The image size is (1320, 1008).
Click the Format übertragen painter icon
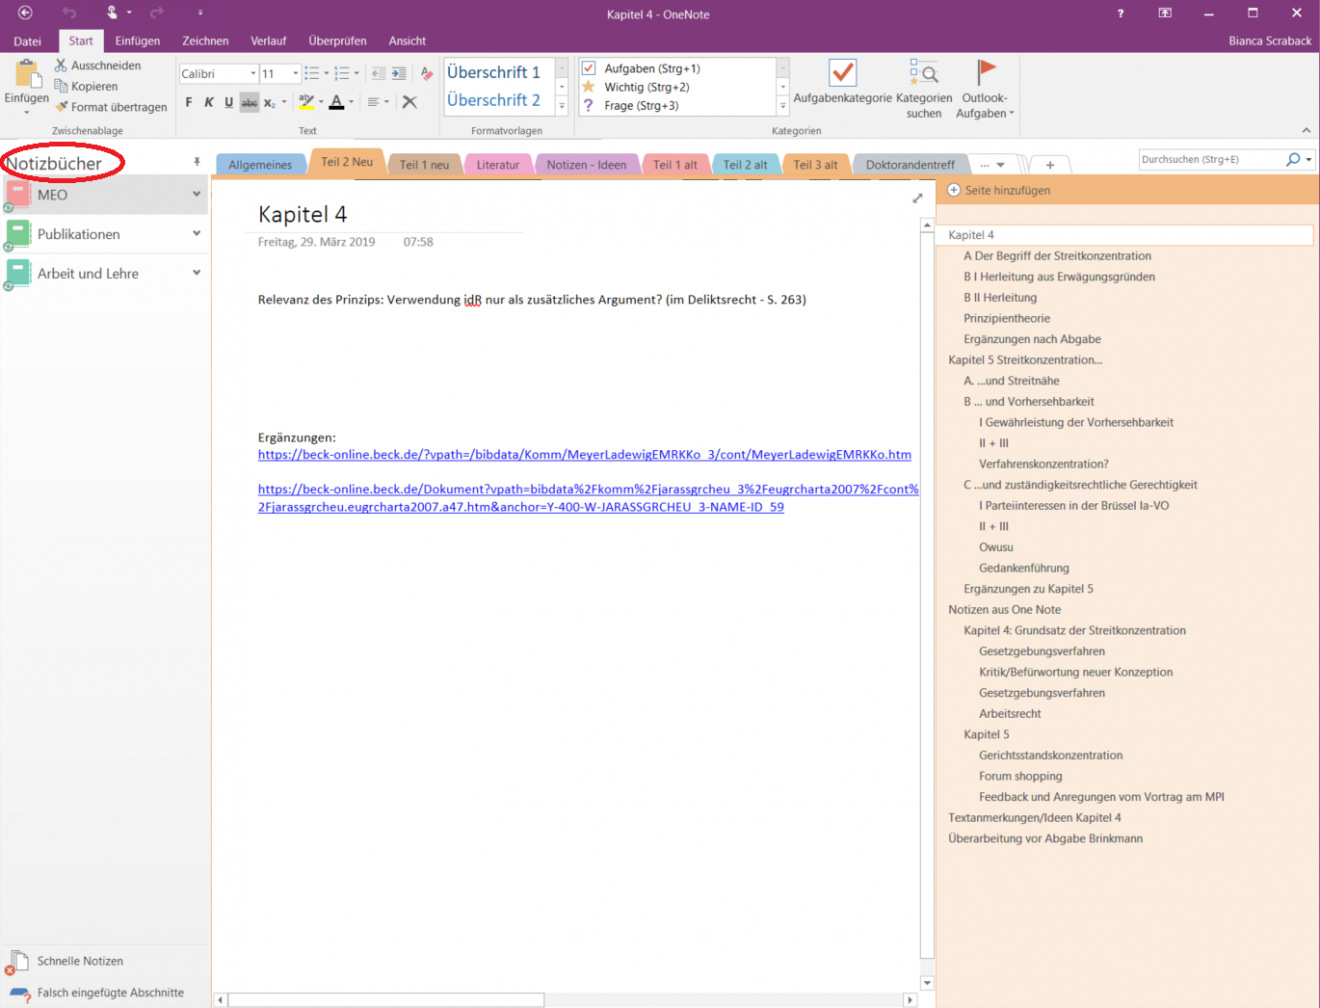(62, 107)
